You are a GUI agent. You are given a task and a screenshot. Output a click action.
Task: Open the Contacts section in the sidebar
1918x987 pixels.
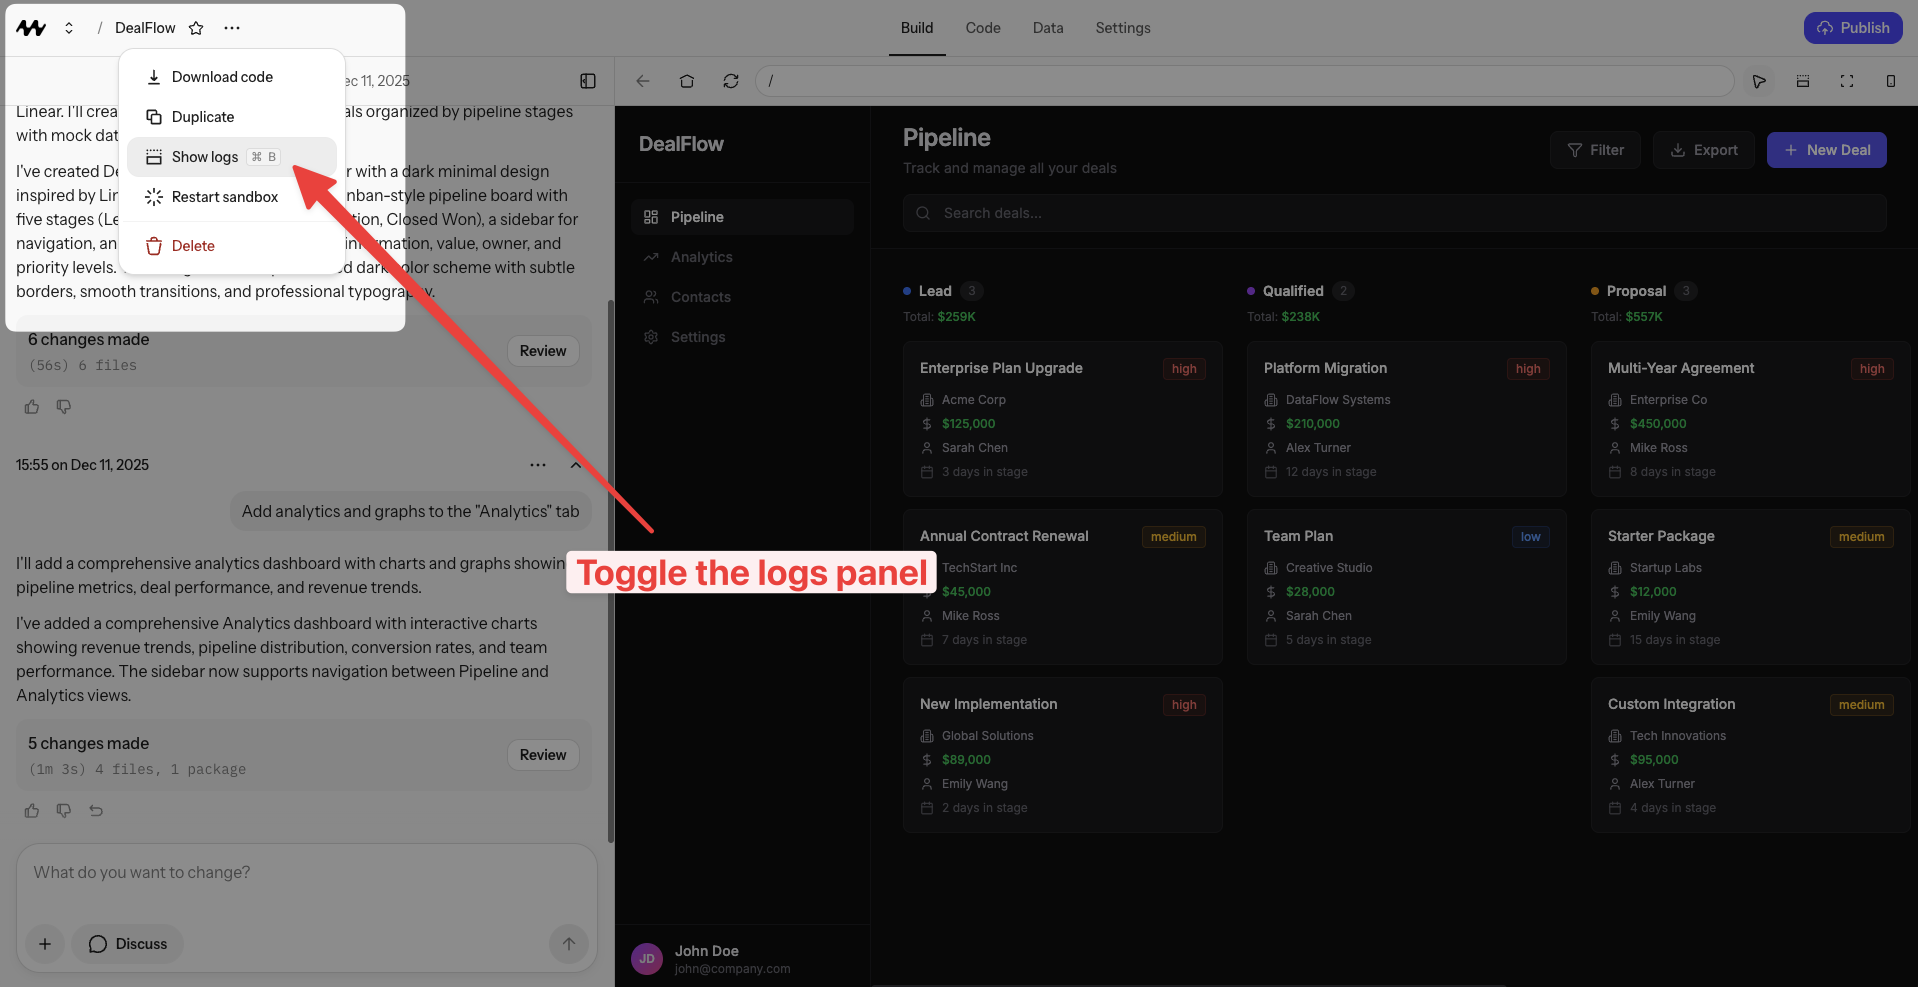tap(700, 296)
